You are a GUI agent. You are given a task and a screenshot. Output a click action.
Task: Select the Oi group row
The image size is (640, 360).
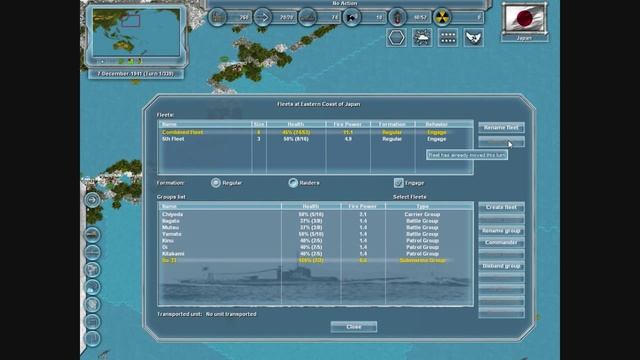coord(316,247)
